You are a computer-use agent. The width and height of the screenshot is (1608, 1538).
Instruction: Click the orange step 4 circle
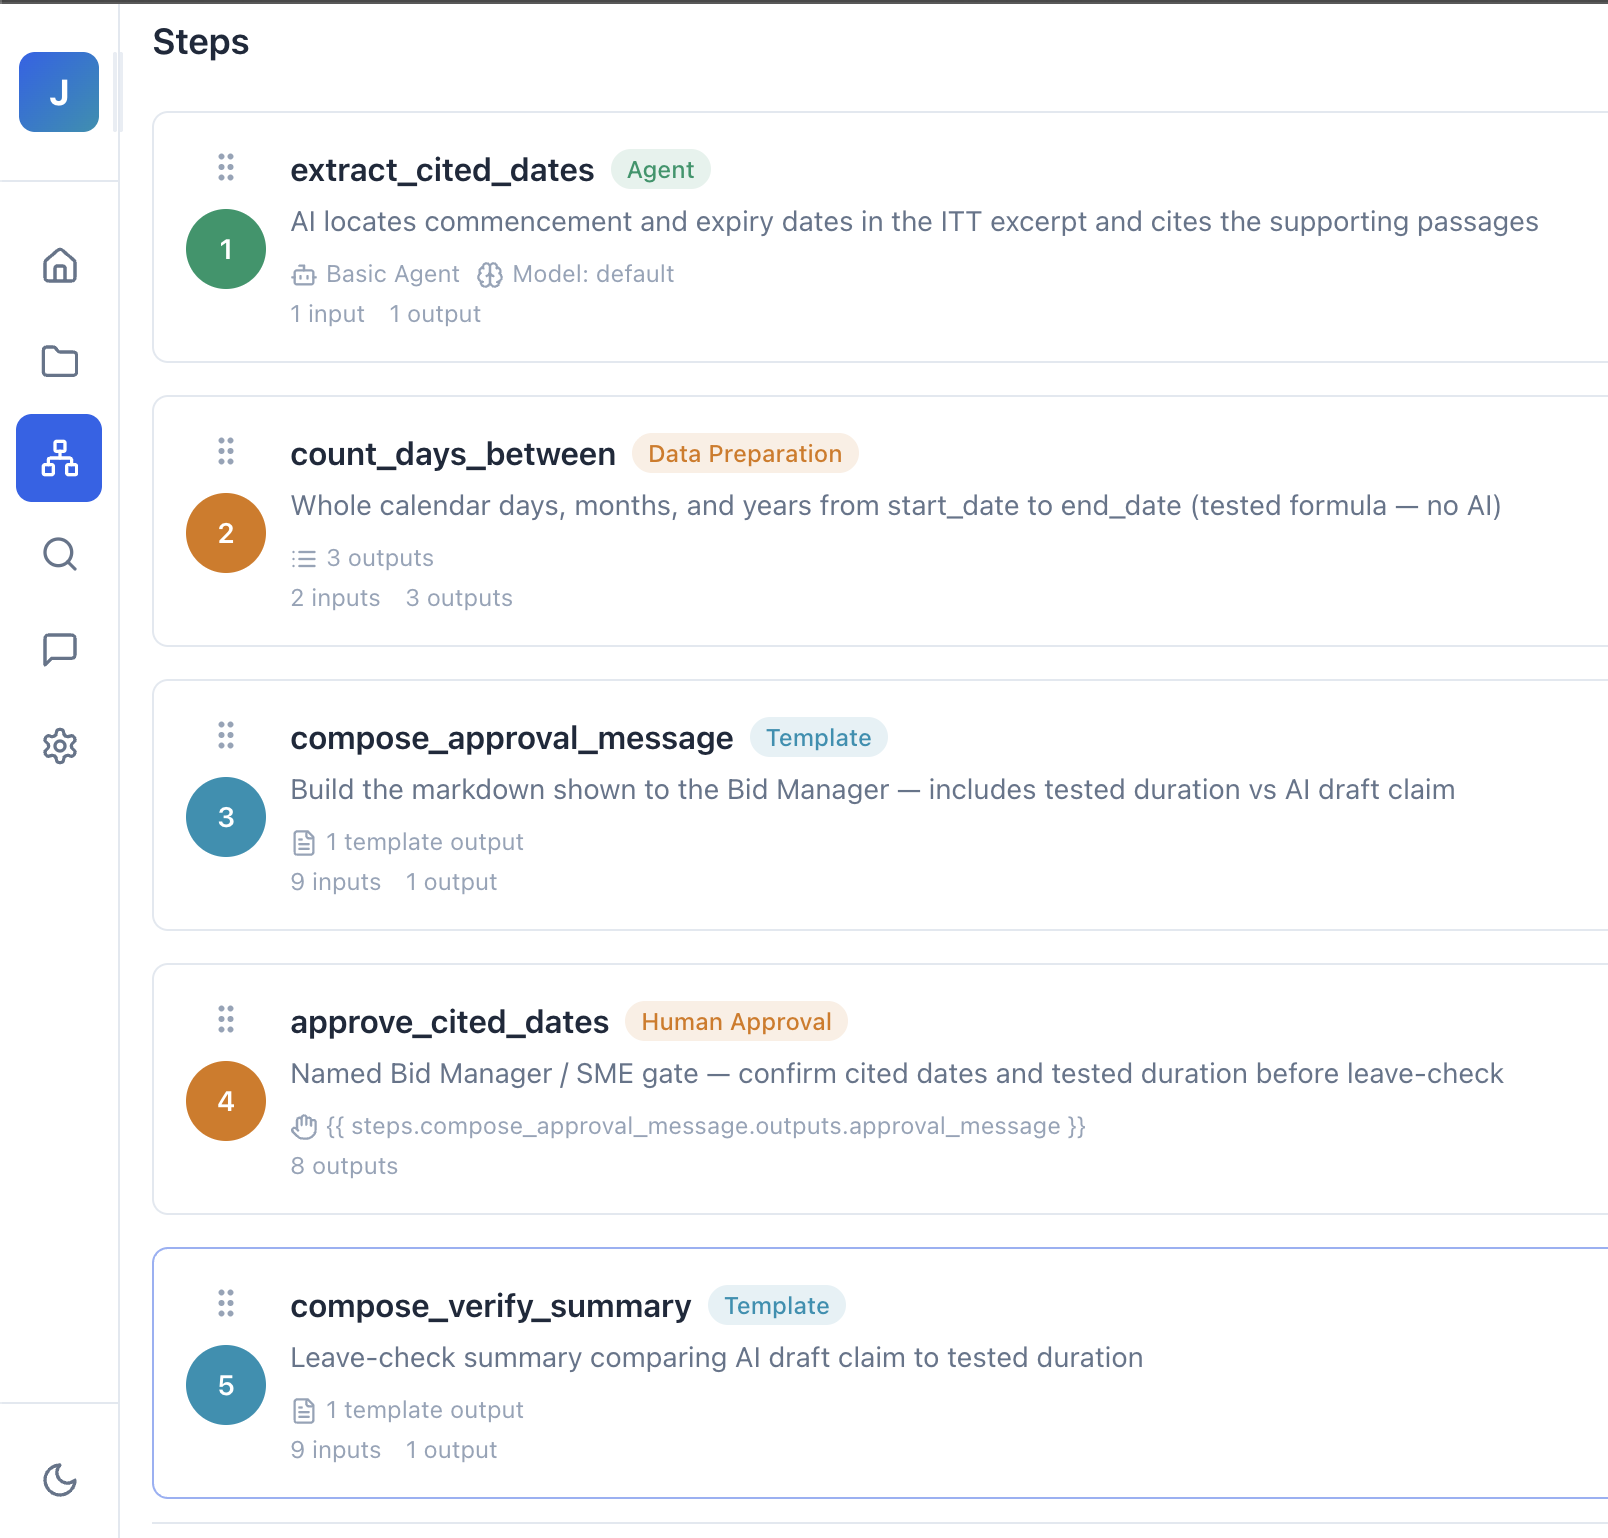(226, 1101)
